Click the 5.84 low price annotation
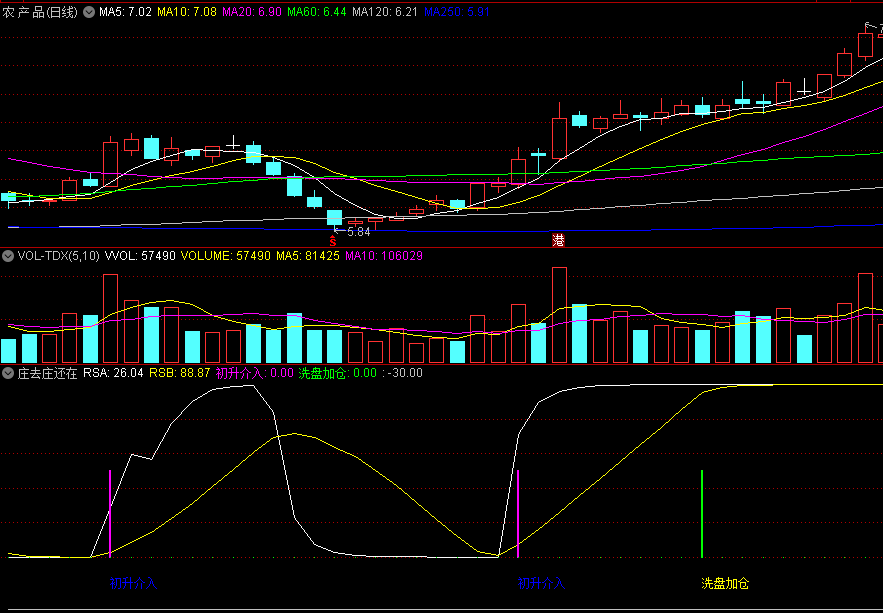Screen dimensions: 883x613 (359, 231)
